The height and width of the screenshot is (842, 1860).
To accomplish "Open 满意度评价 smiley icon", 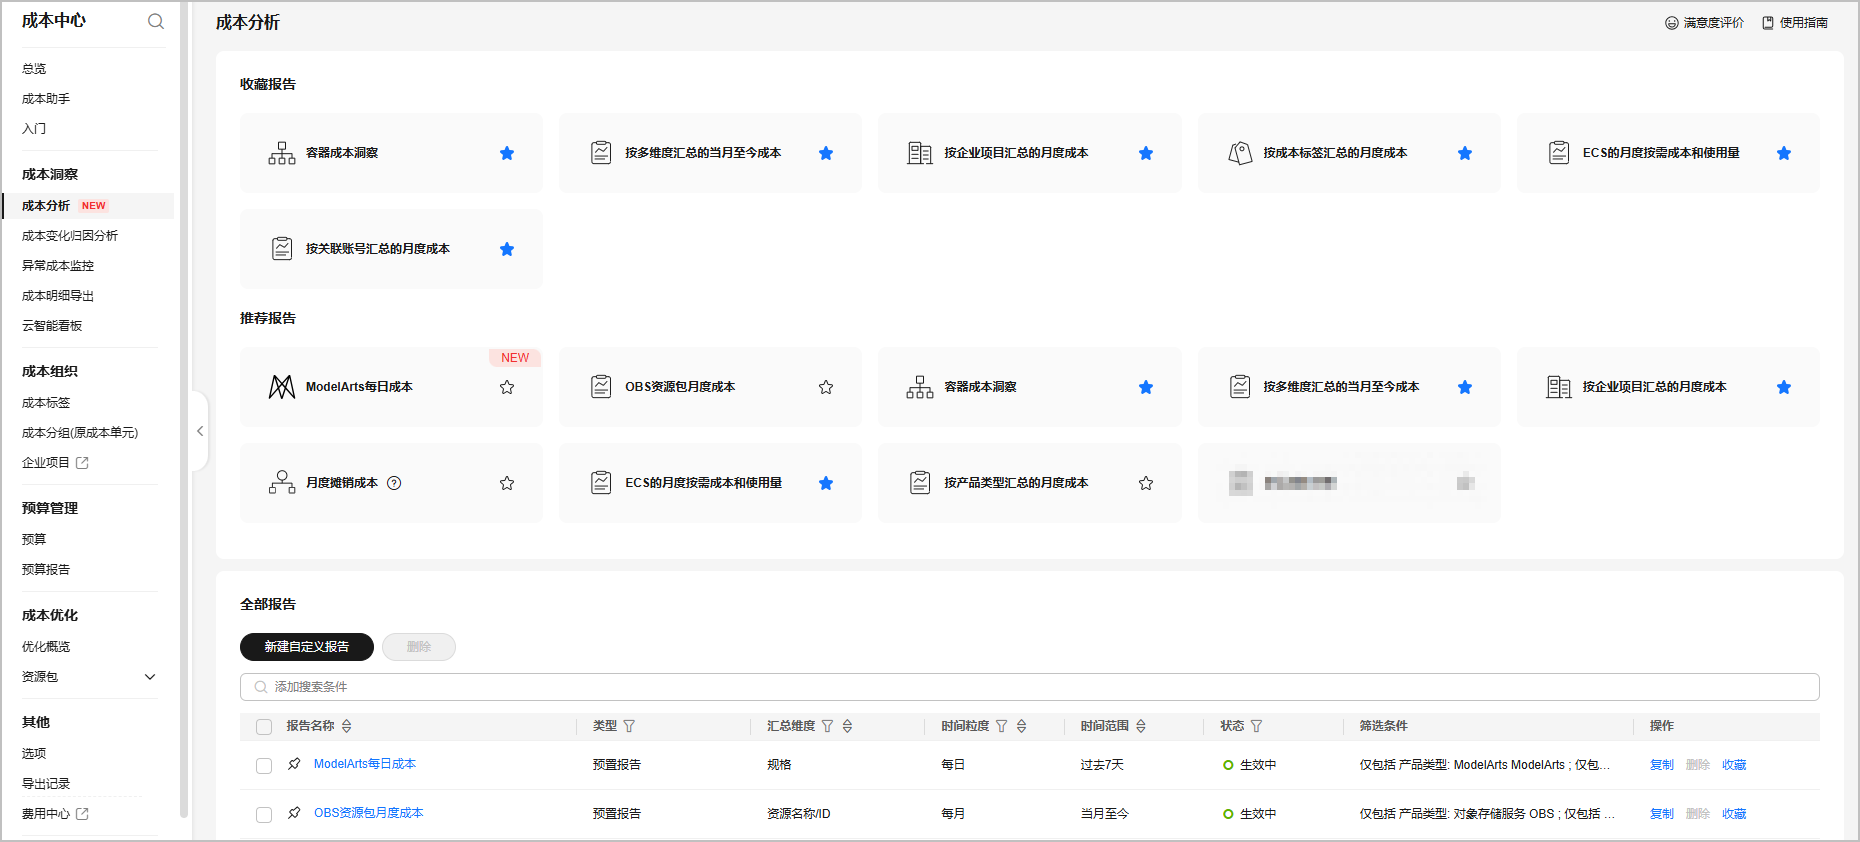I will pyautogui.click(x=1671, y=23).
